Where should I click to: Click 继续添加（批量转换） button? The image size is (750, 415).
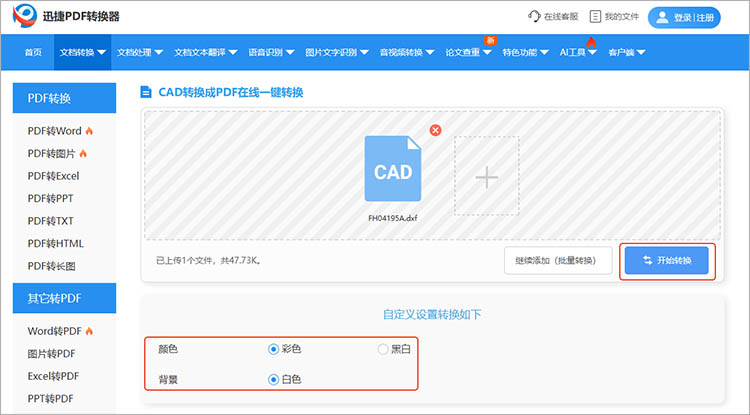point(558,261)
